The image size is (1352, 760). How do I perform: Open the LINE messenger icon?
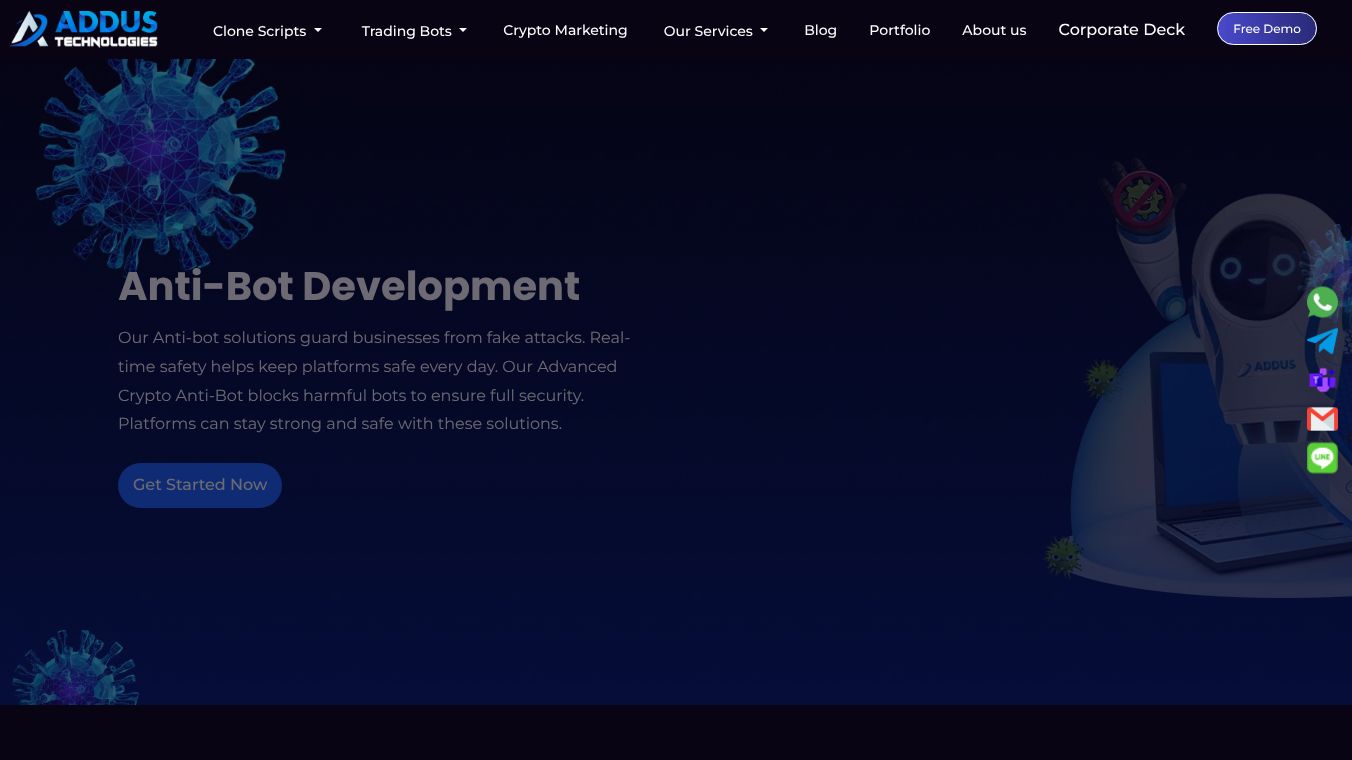coord(1322,458)
